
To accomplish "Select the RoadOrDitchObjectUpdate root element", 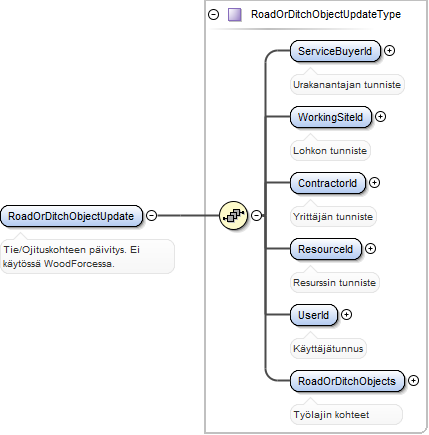I will click(71, 216).
